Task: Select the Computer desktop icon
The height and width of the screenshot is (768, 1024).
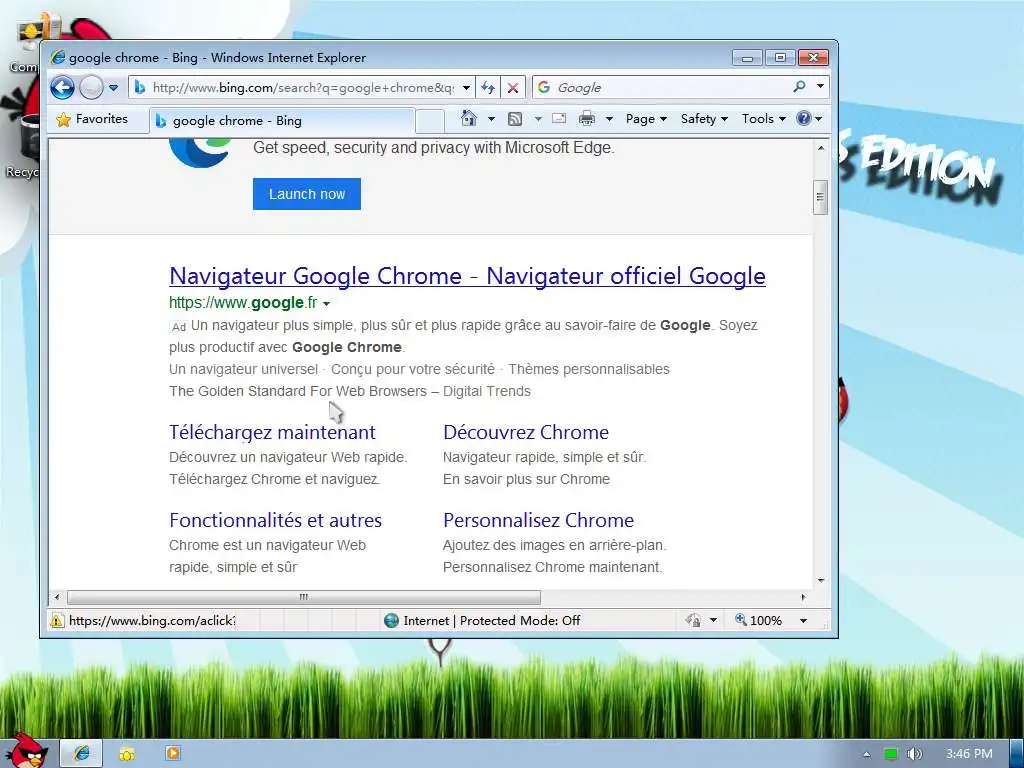Action: click(x=26, y=43)
